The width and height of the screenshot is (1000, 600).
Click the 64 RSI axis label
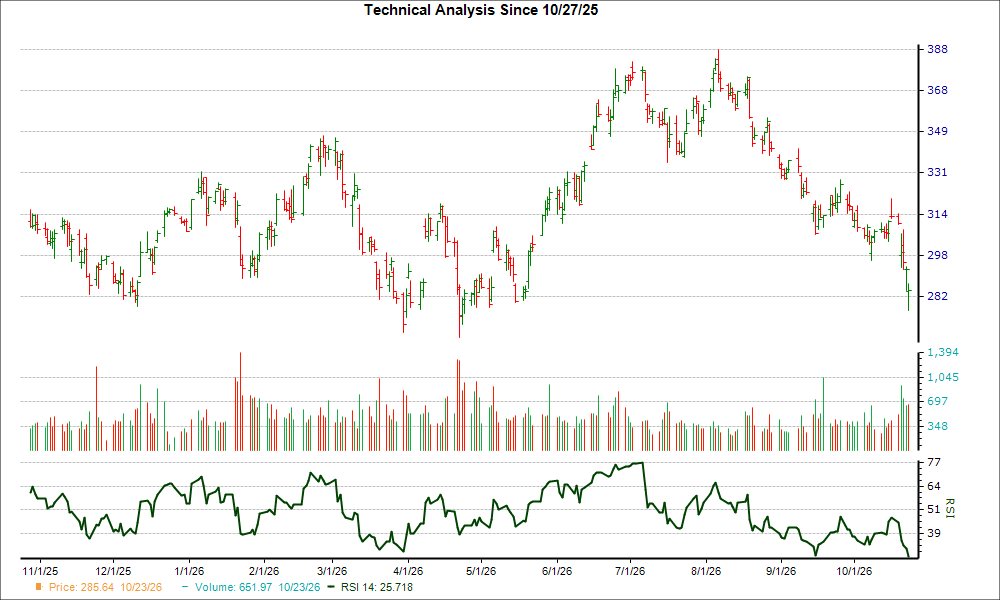point(934,486)
